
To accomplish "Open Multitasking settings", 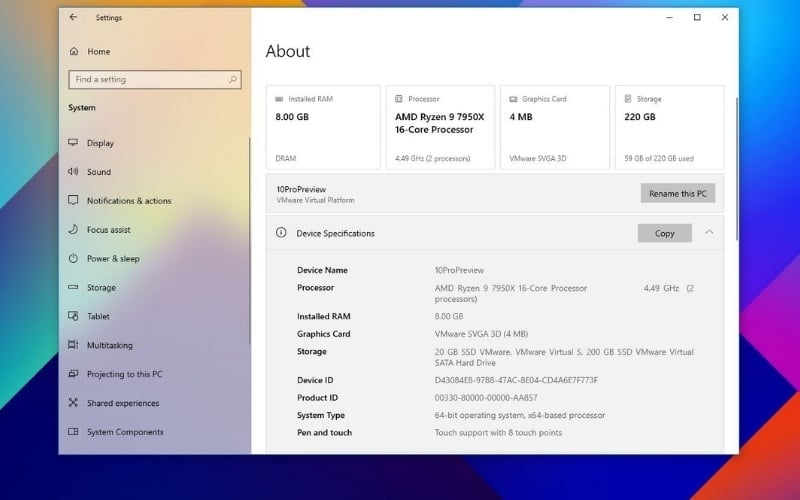I will point(109,345).
